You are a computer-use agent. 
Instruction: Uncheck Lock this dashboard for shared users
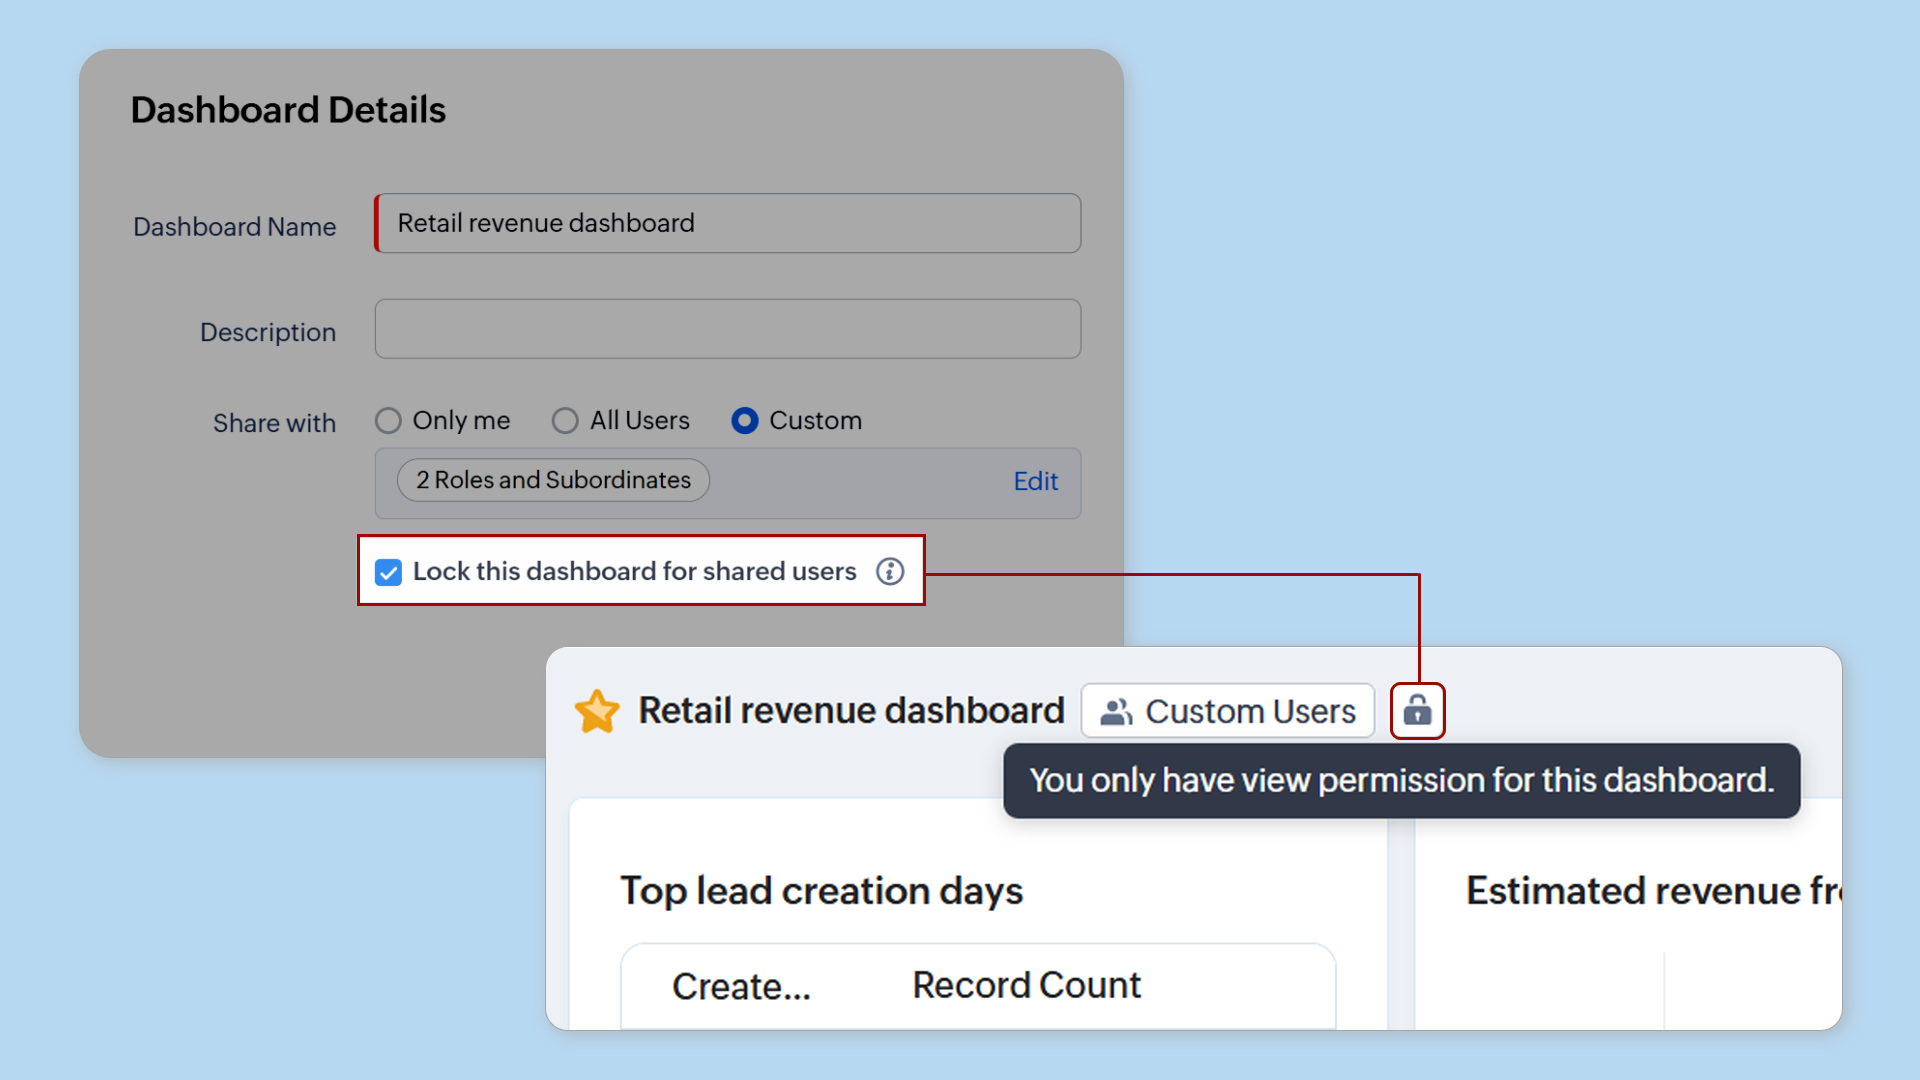point(387,572)
